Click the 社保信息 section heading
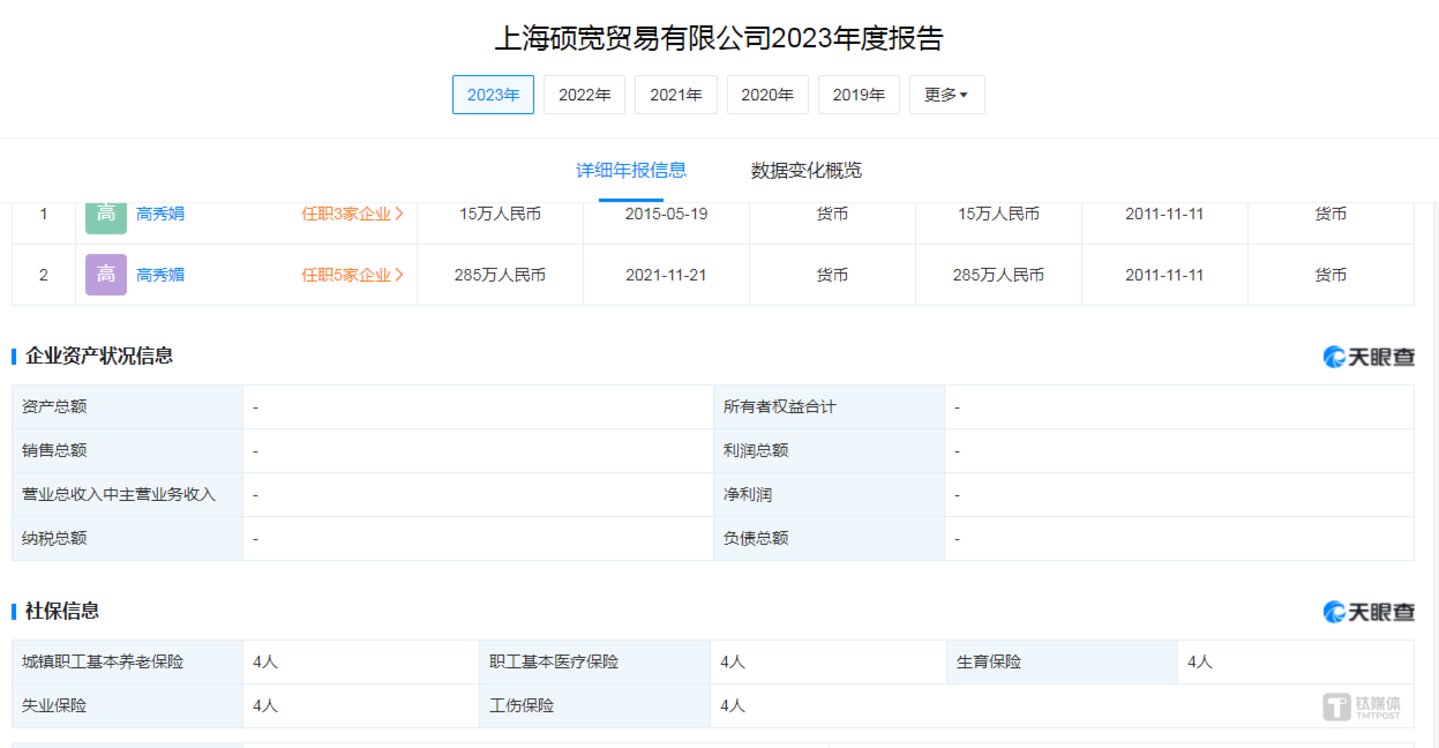 [x=62, y=611]
